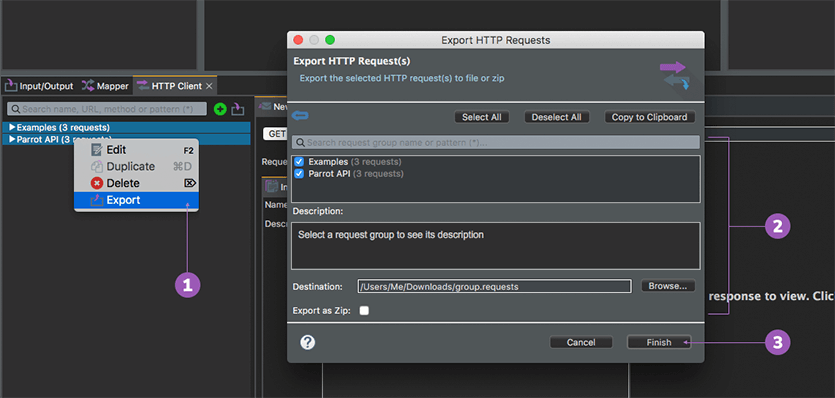This screenshot has width=835, height=398.
Task: Enable the Export as Zip checkbox
Action: tap(364, 311)
